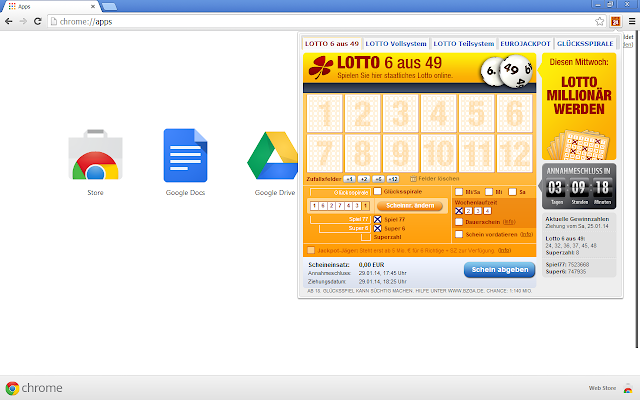Select Wochenlaufzeit 4 weeks option
Image resolution: width=640 pixels, height=400 pixels.
click(x=487, y=211)
